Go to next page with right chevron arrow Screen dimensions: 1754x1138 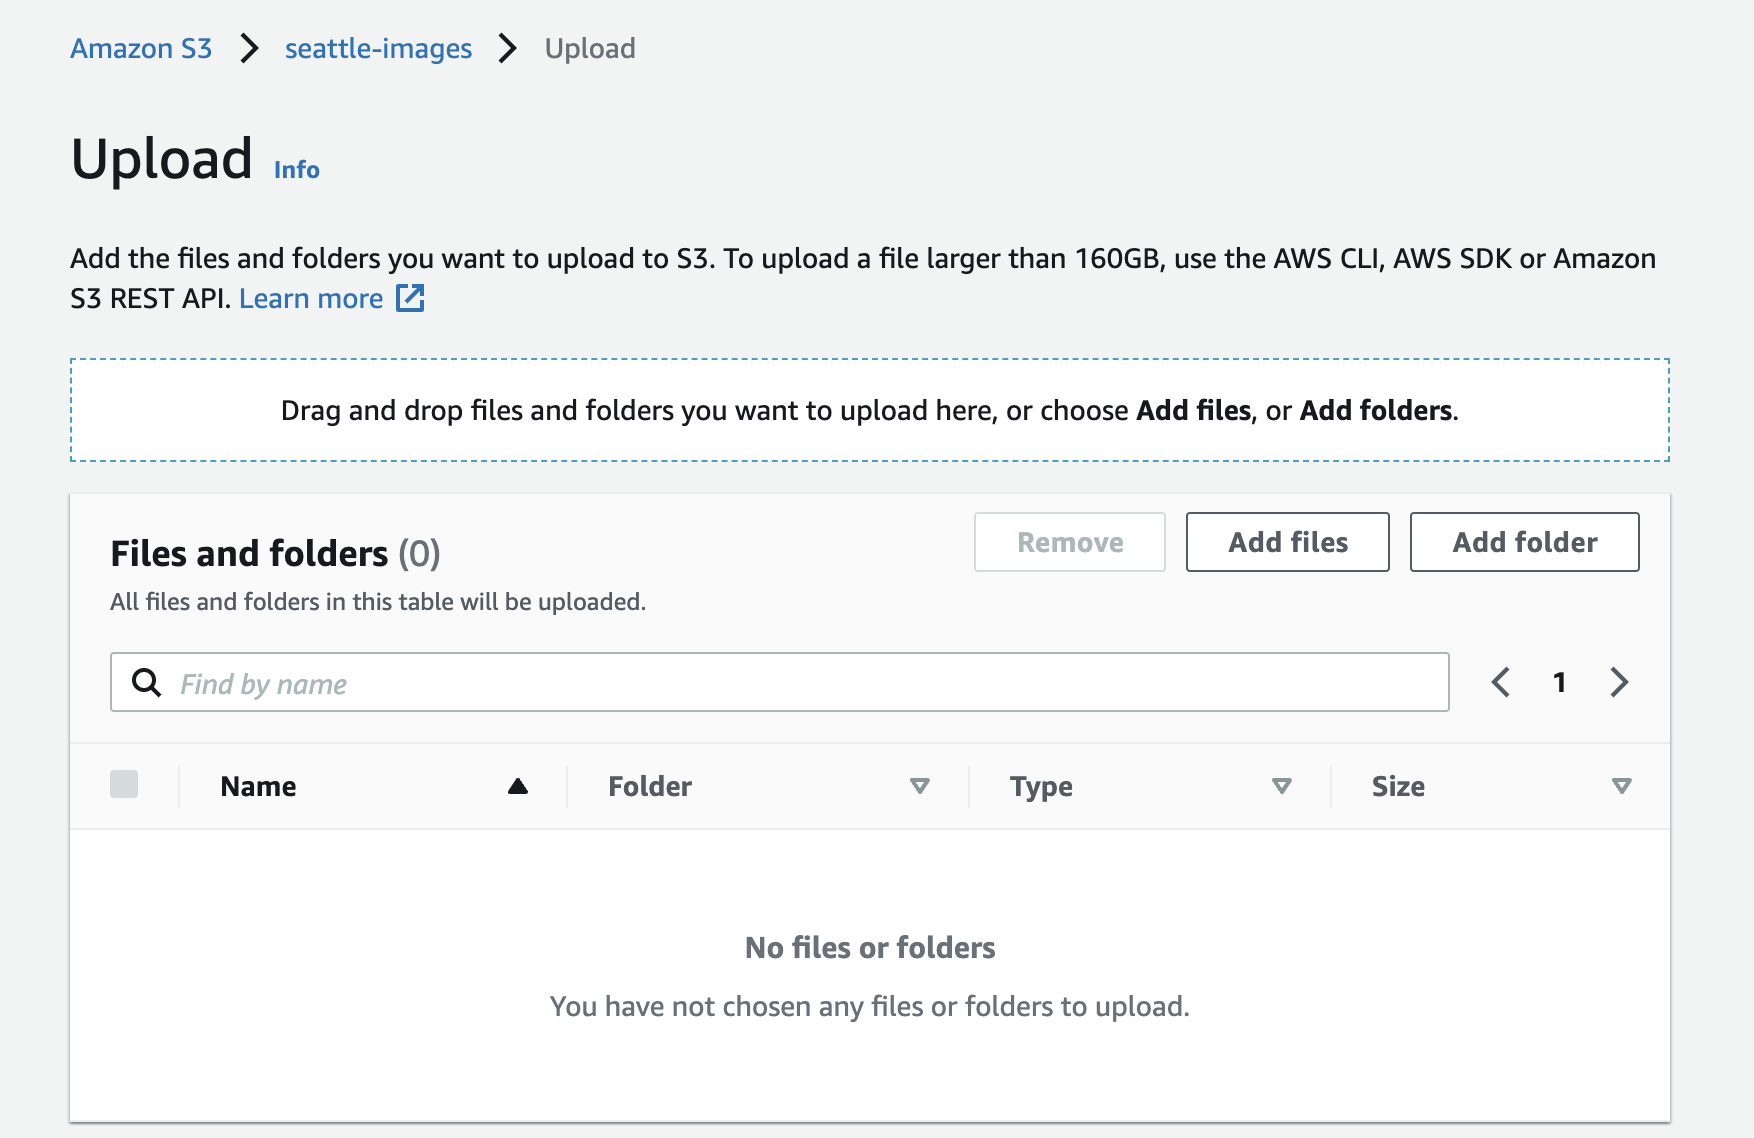click(x=1619, y=682)
